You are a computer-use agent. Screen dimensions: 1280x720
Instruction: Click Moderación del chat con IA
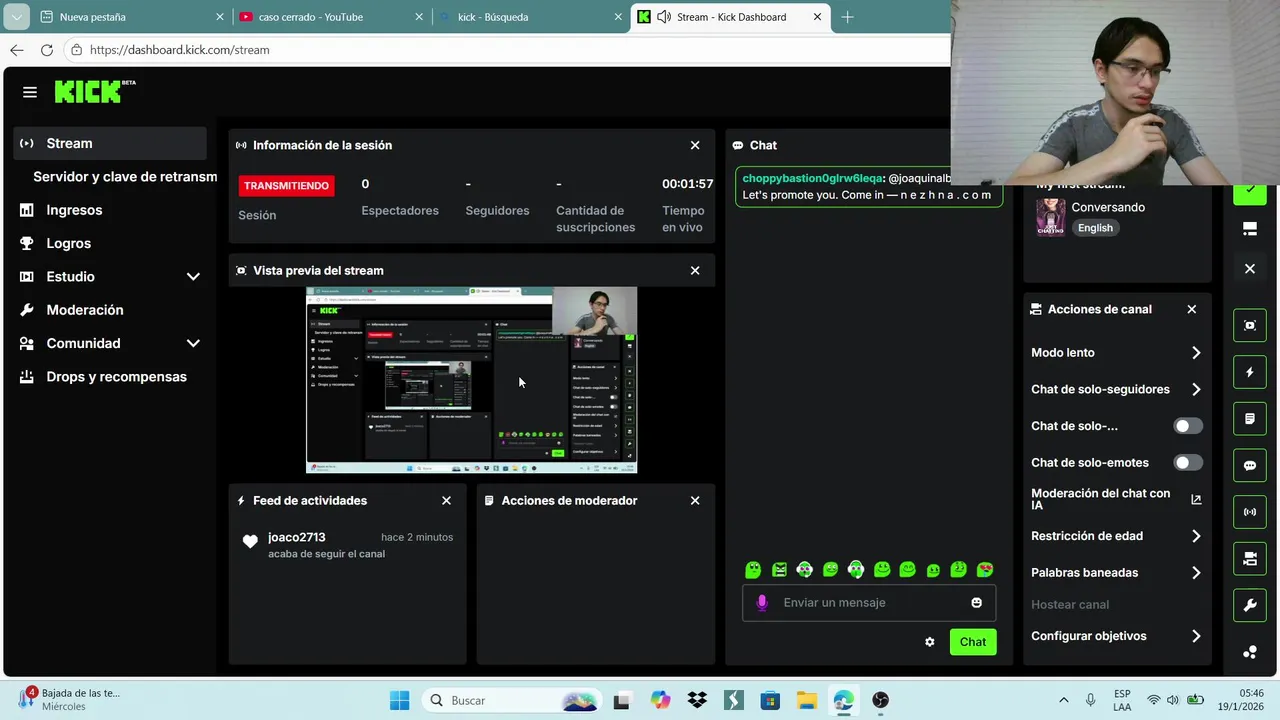[1100, 499]
